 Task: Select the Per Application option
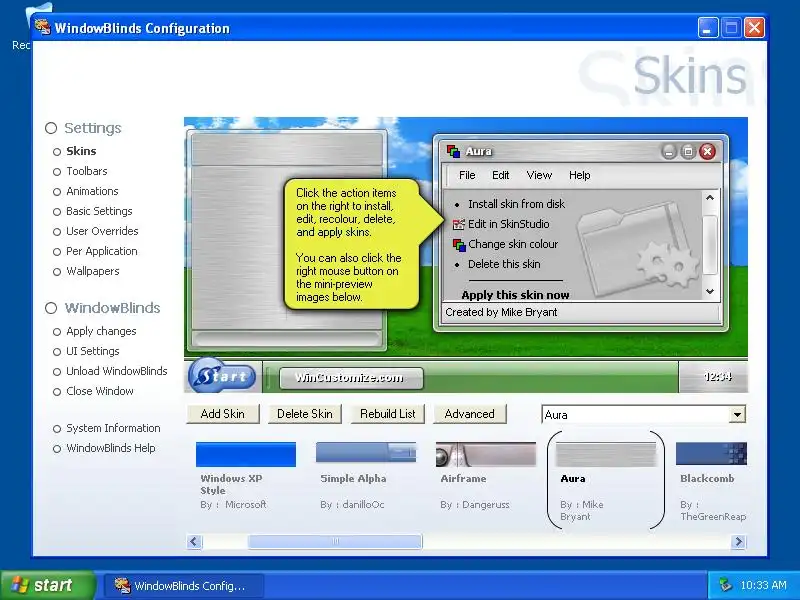coord(95,251)
